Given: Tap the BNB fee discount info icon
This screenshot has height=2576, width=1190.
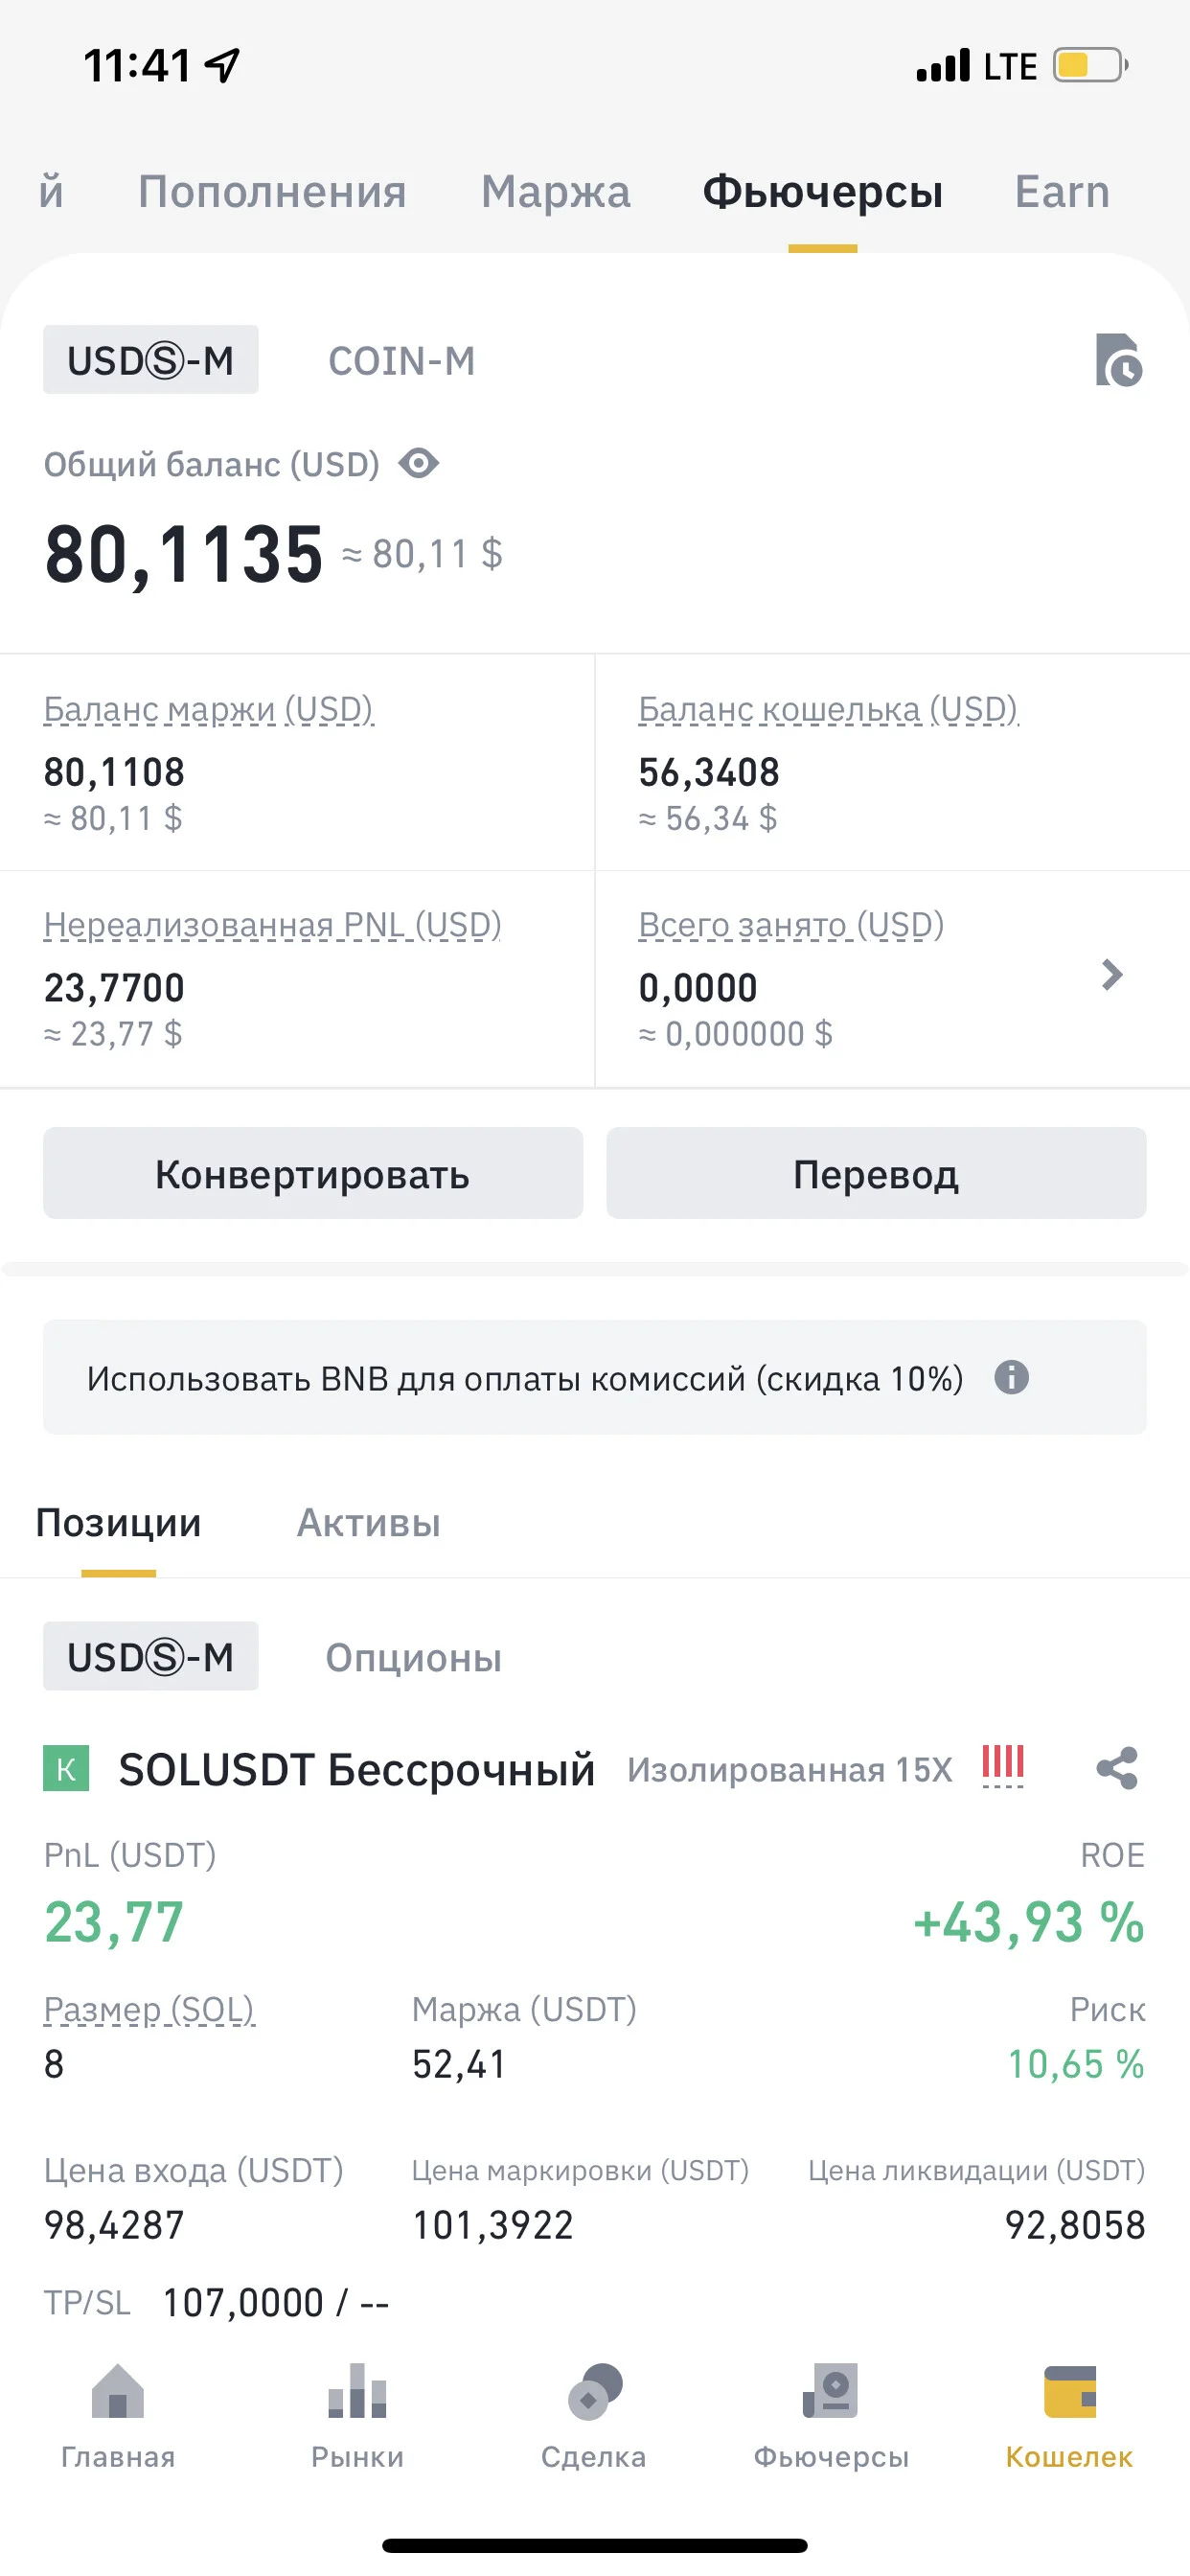Looking at the screenshot, I should [1011, 1378].
